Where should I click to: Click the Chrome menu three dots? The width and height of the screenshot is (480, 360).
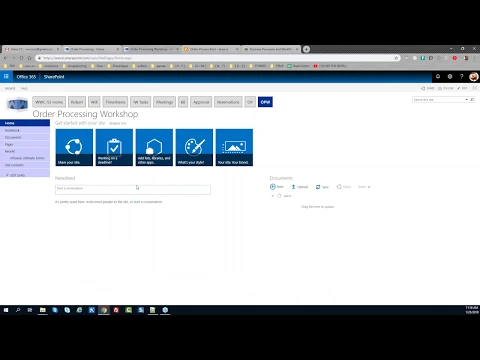pos(475,58)
